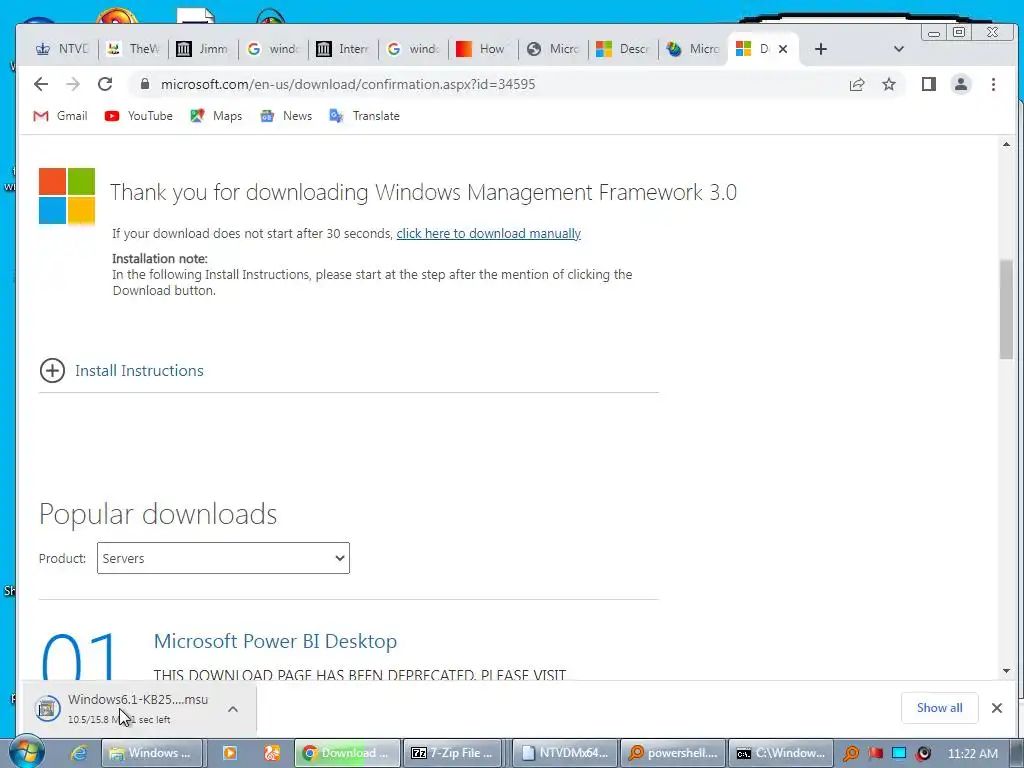Click the lock icon in address bar
The image size is (1024, 768).
point(145,84)
